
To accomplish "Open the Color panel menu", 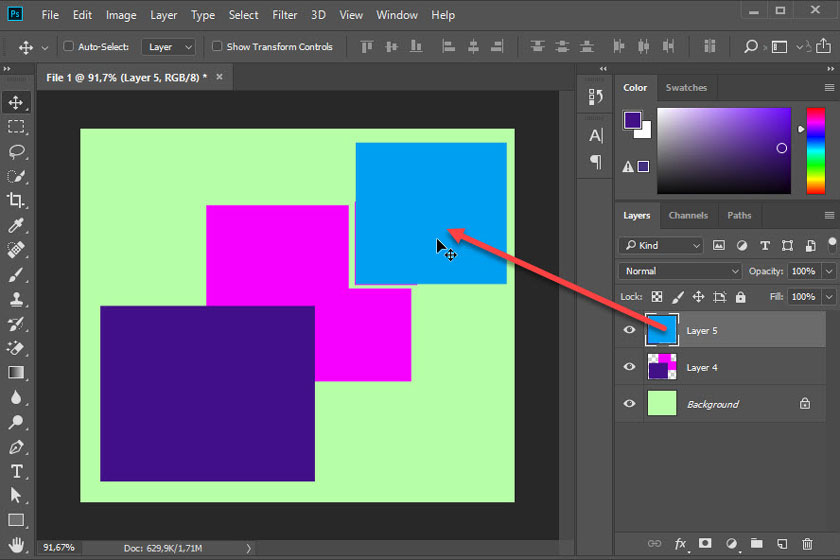I will (x=829, y=87).
